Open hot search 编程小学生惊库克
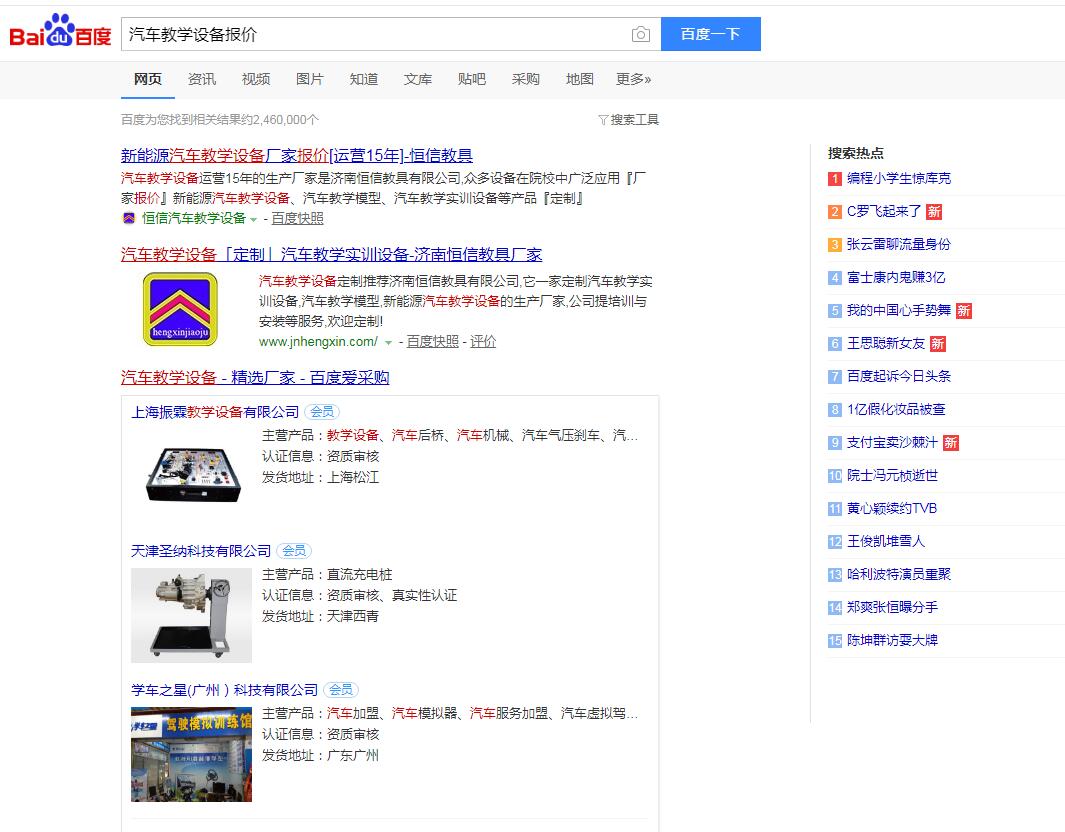This screenshot has height=832, width=1065. pyautogui.click(x=899, y=178)
